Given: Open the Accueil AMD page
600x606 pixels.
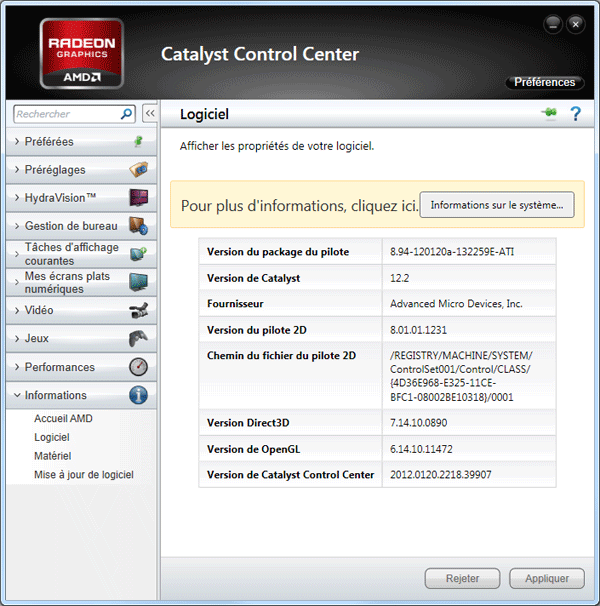Looking at the screenshot, I should click(x=63, y=419).
